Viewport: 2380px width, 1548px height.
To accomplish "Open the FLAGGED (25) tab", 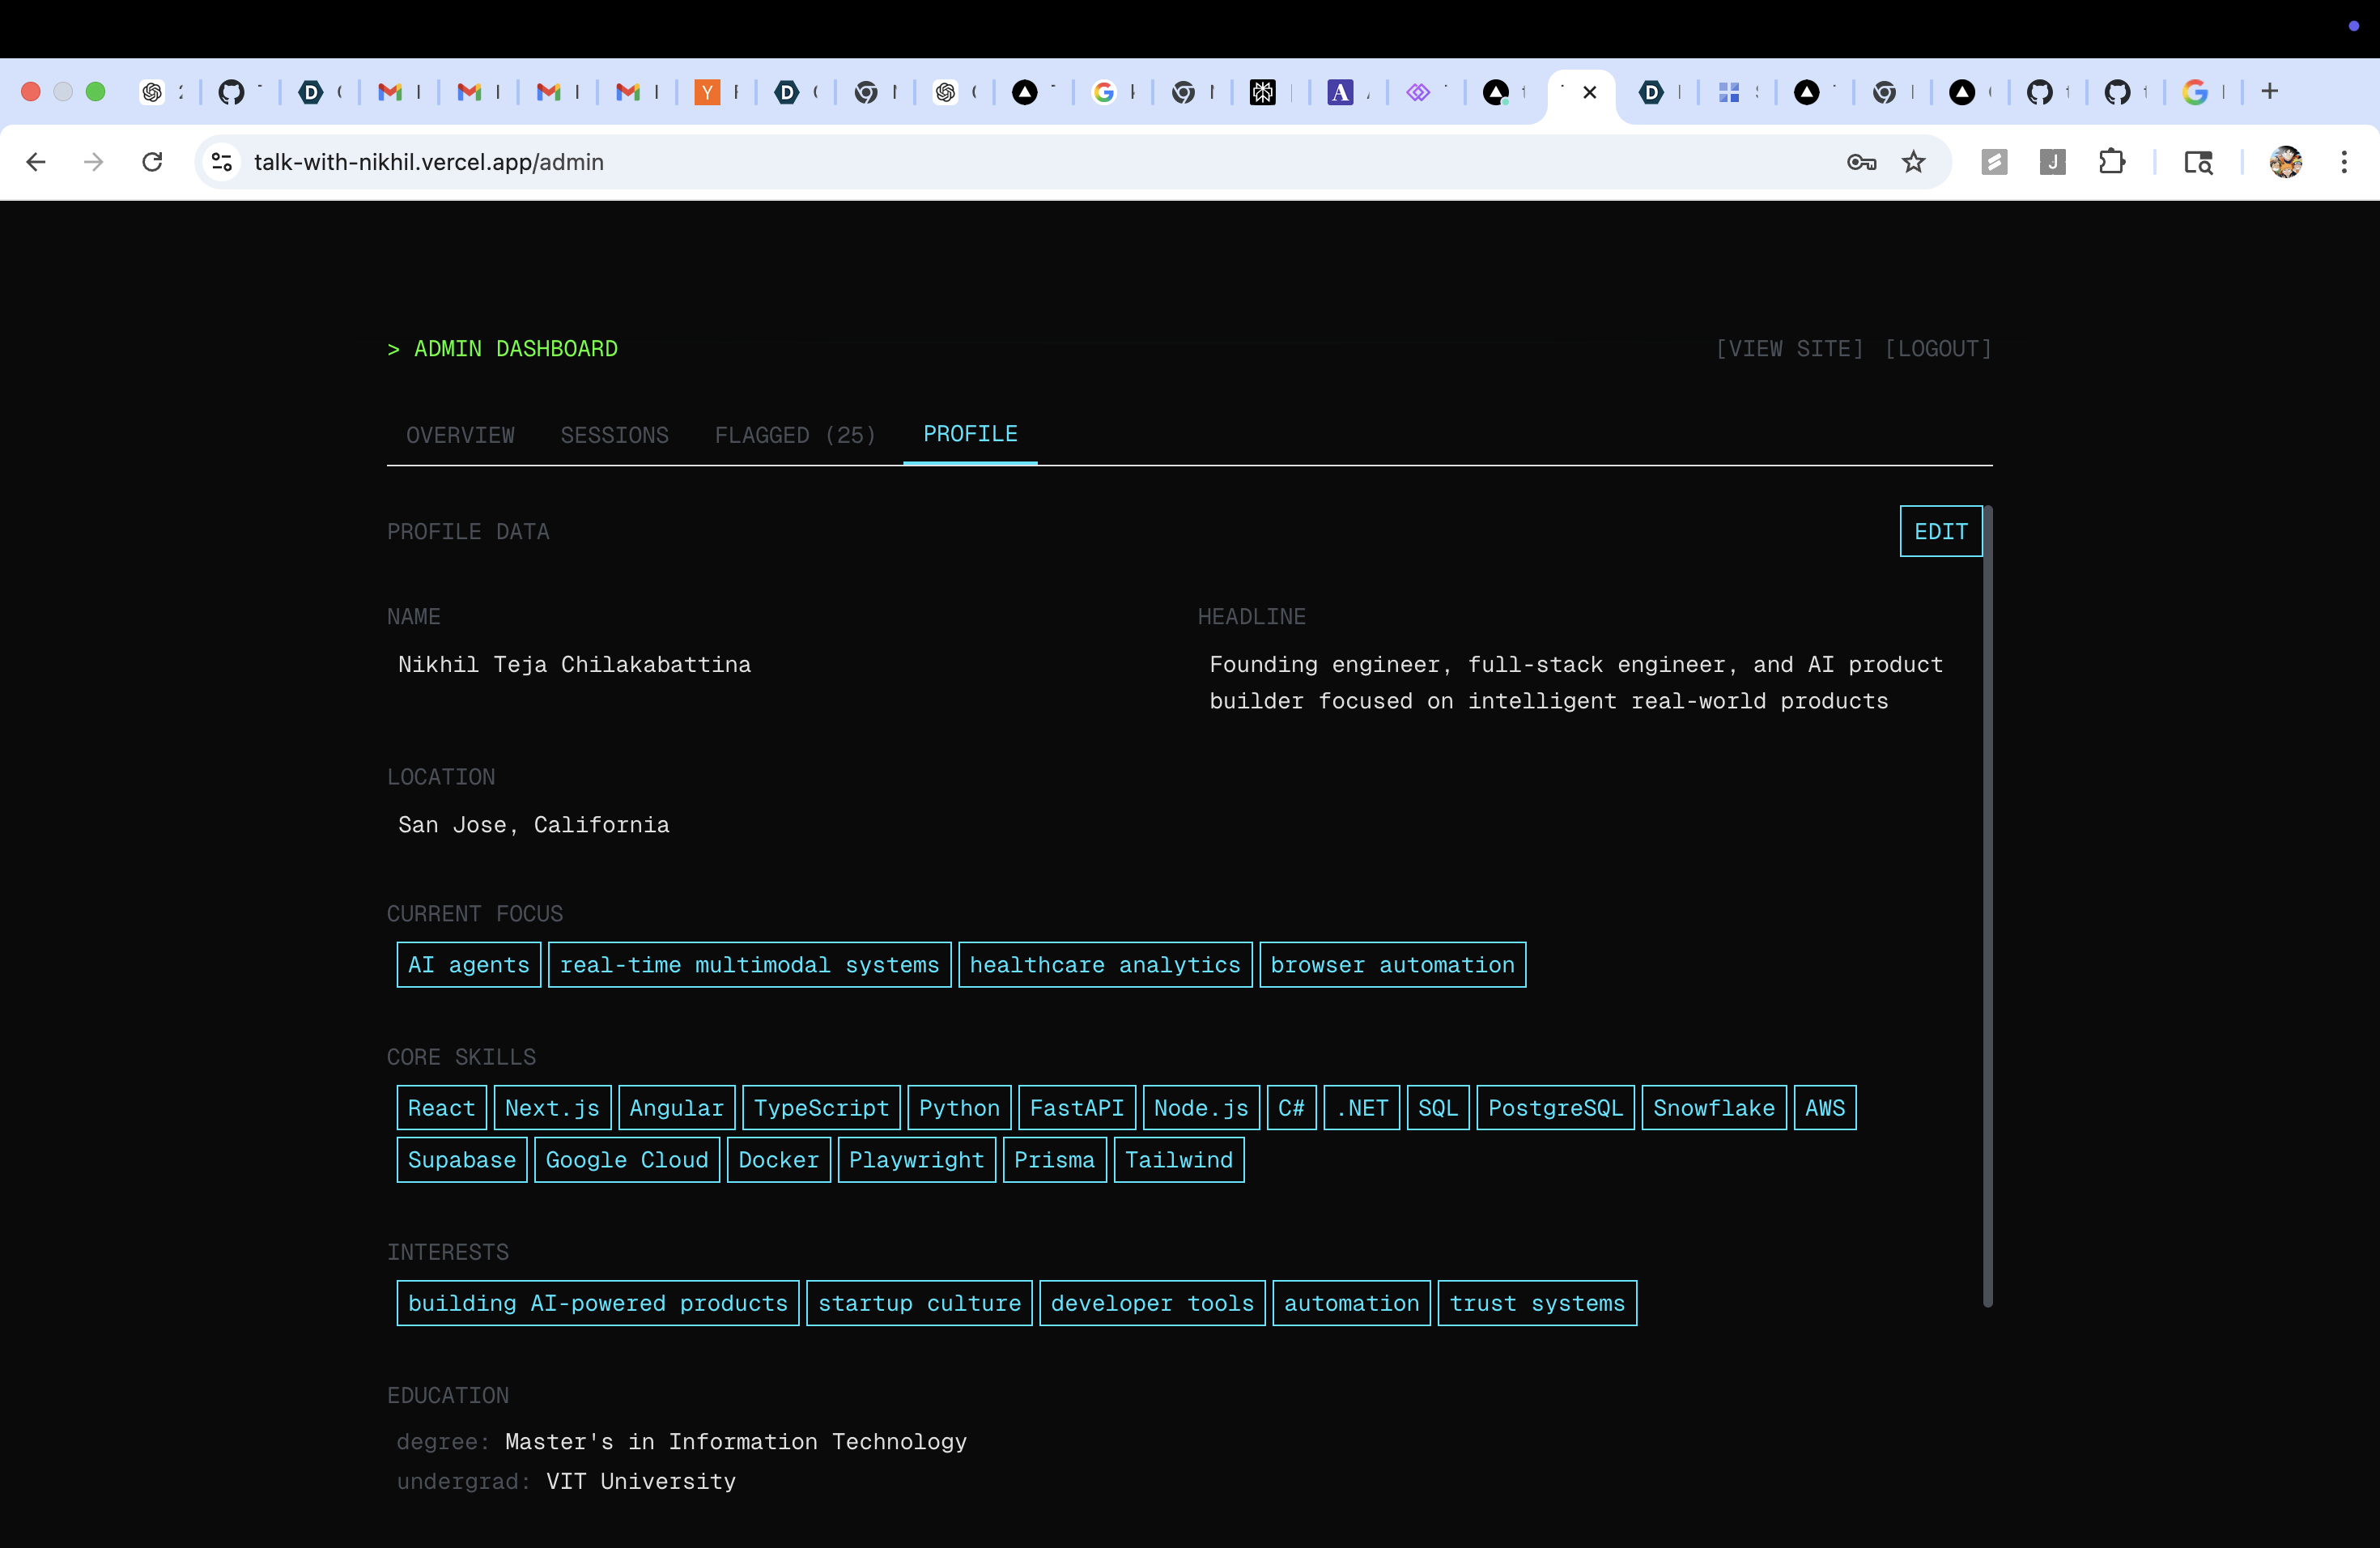I will [795, 435].
